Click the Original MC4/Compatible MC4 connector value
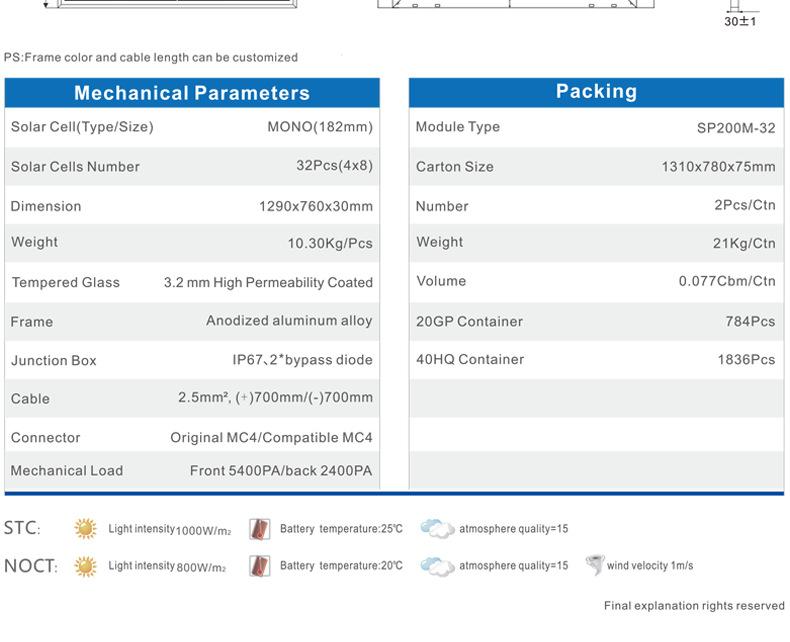Screen dimensions: 790x642 point(271,438)
